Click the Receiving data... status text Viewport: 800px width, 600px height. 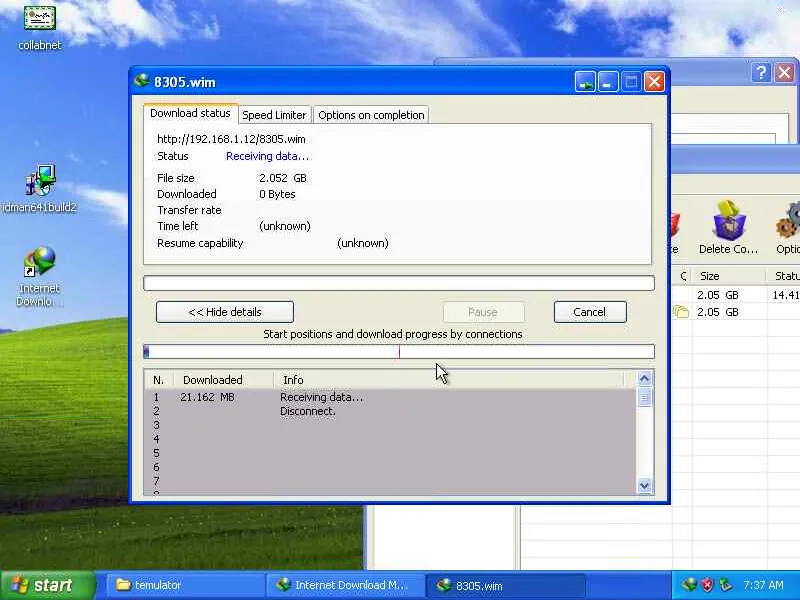click(267, 156)
